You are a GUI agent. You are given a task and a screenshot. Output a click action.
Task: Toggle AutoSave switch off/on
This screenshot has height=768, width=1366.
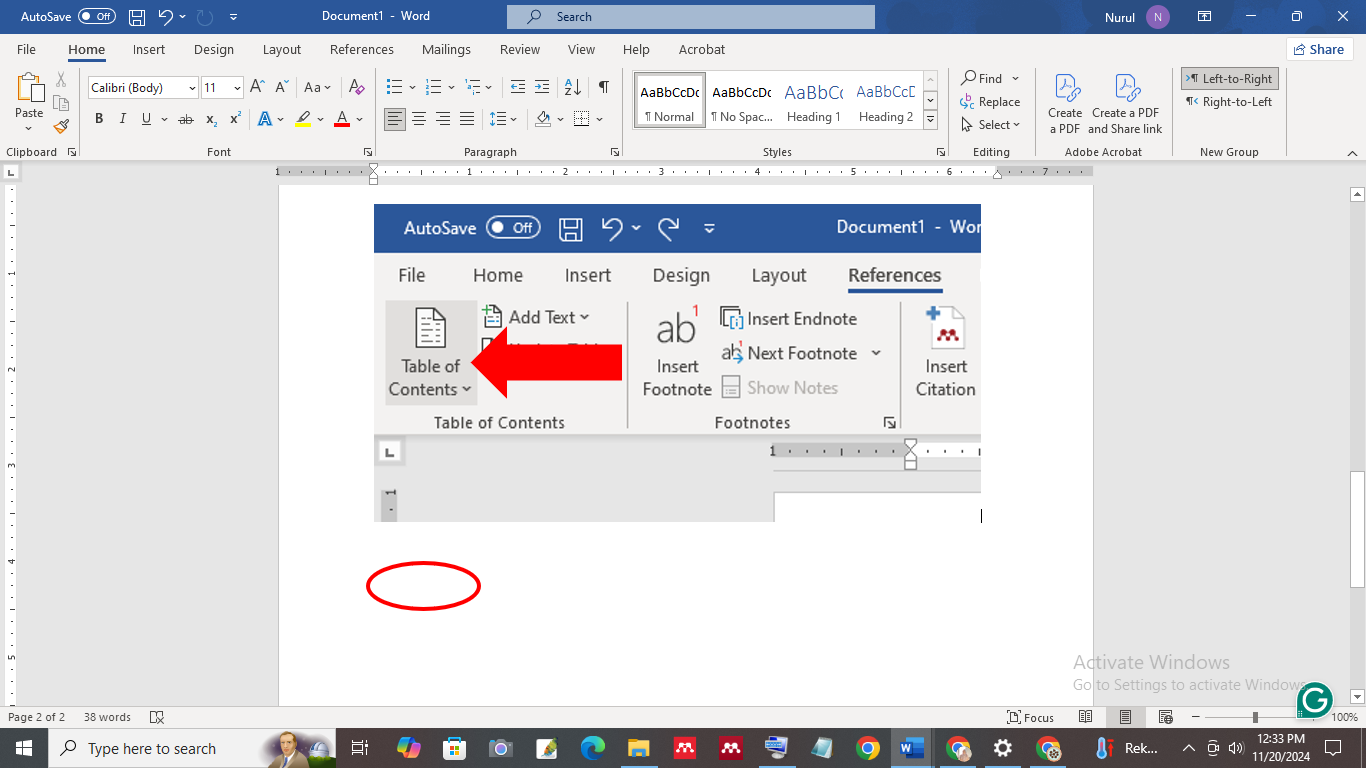[x=97, y=17]
